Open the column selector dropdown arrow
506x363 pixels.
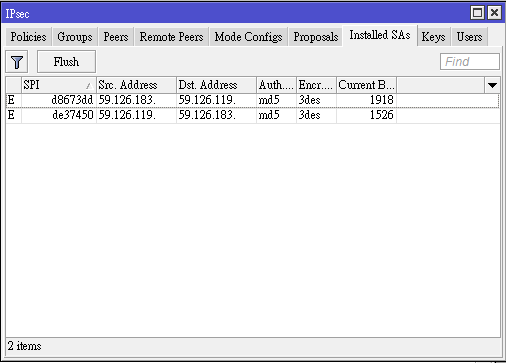pyautogui.click(x=492, y=85)
